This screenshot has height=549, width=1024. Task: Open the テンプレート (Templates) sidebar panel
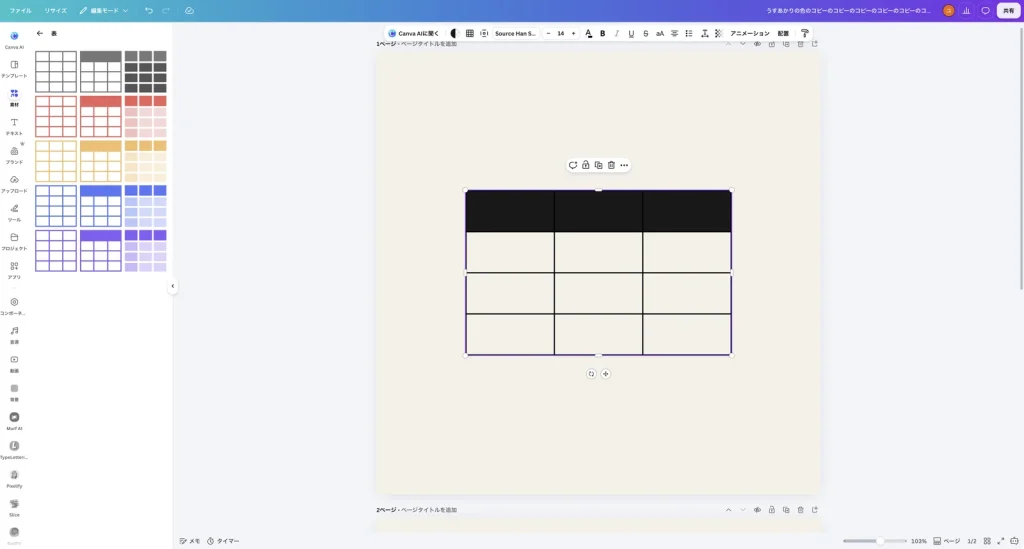click(x=14, y=69)
